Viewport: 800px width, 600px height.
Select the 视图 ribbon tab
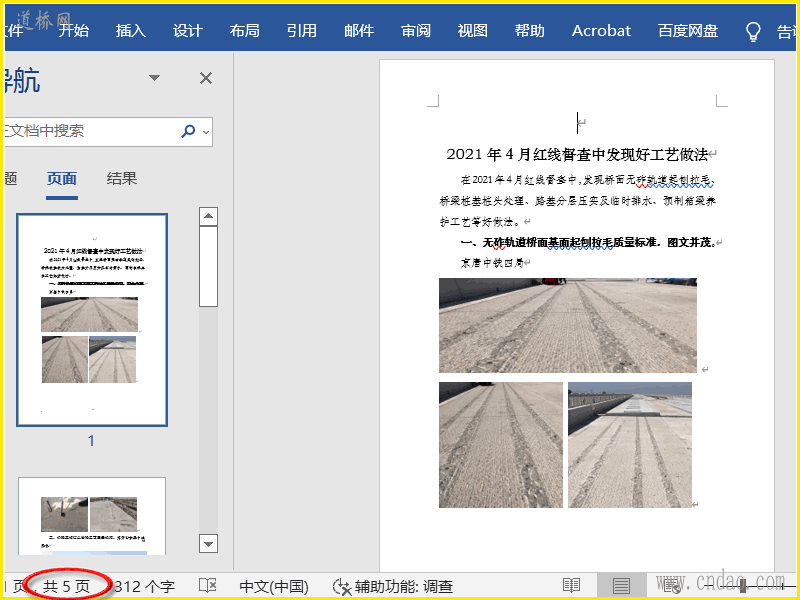472,31
